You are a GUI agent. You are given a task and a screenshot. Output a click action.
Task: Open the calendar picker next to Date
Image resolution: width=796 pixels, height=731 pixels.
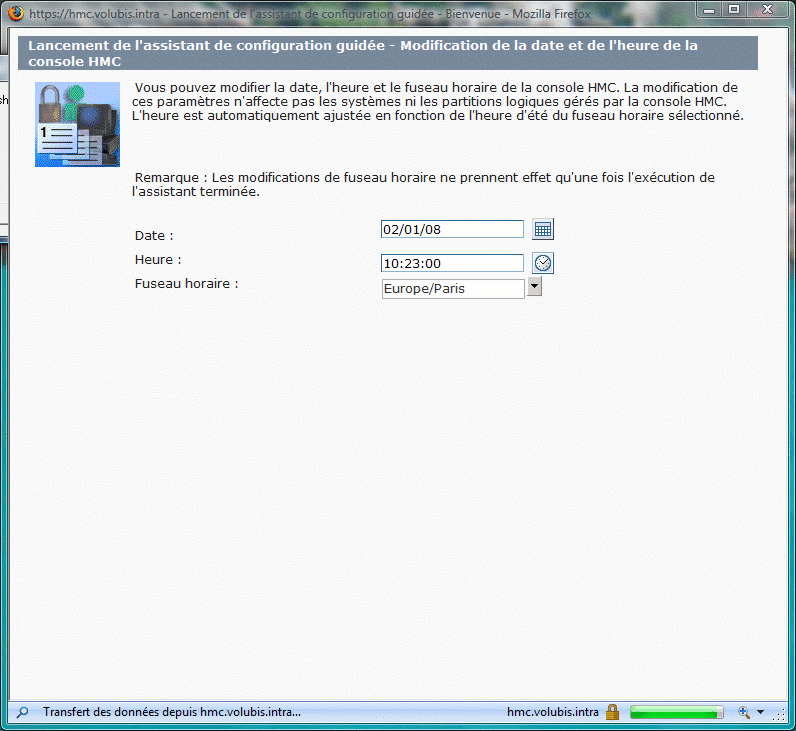(543, 229)
